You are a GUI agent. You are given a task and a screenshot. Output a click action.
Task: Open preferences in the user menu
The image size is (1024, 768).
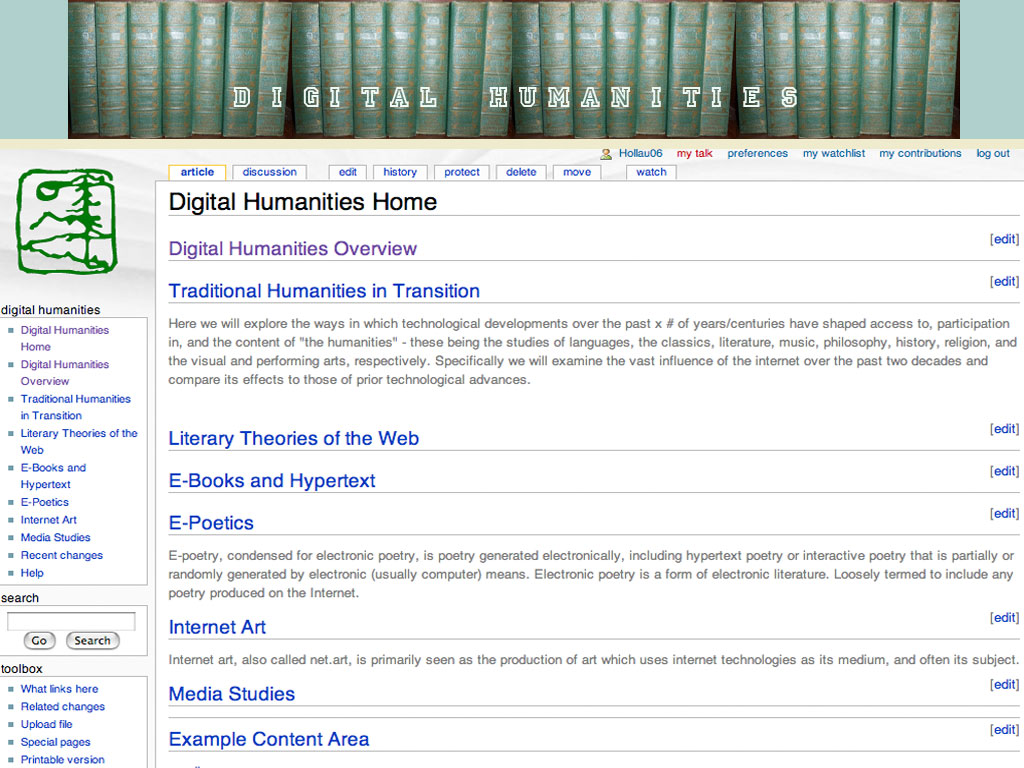[758, 153]
